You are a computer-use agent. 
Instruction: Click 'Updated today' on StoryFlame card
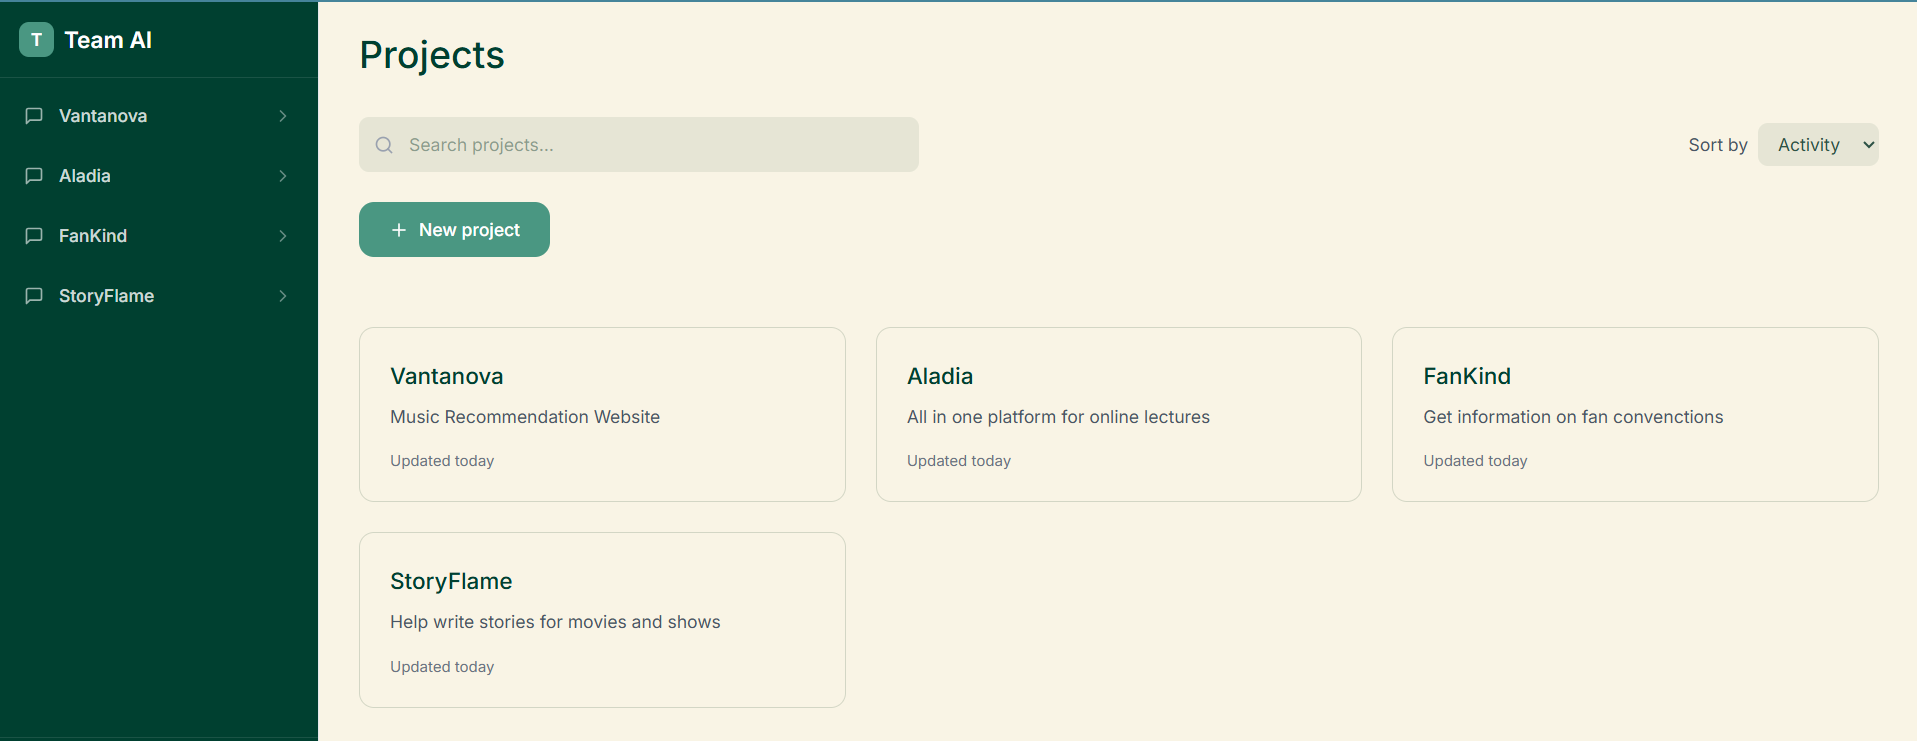pyautogui.click(x=442, y=667)
